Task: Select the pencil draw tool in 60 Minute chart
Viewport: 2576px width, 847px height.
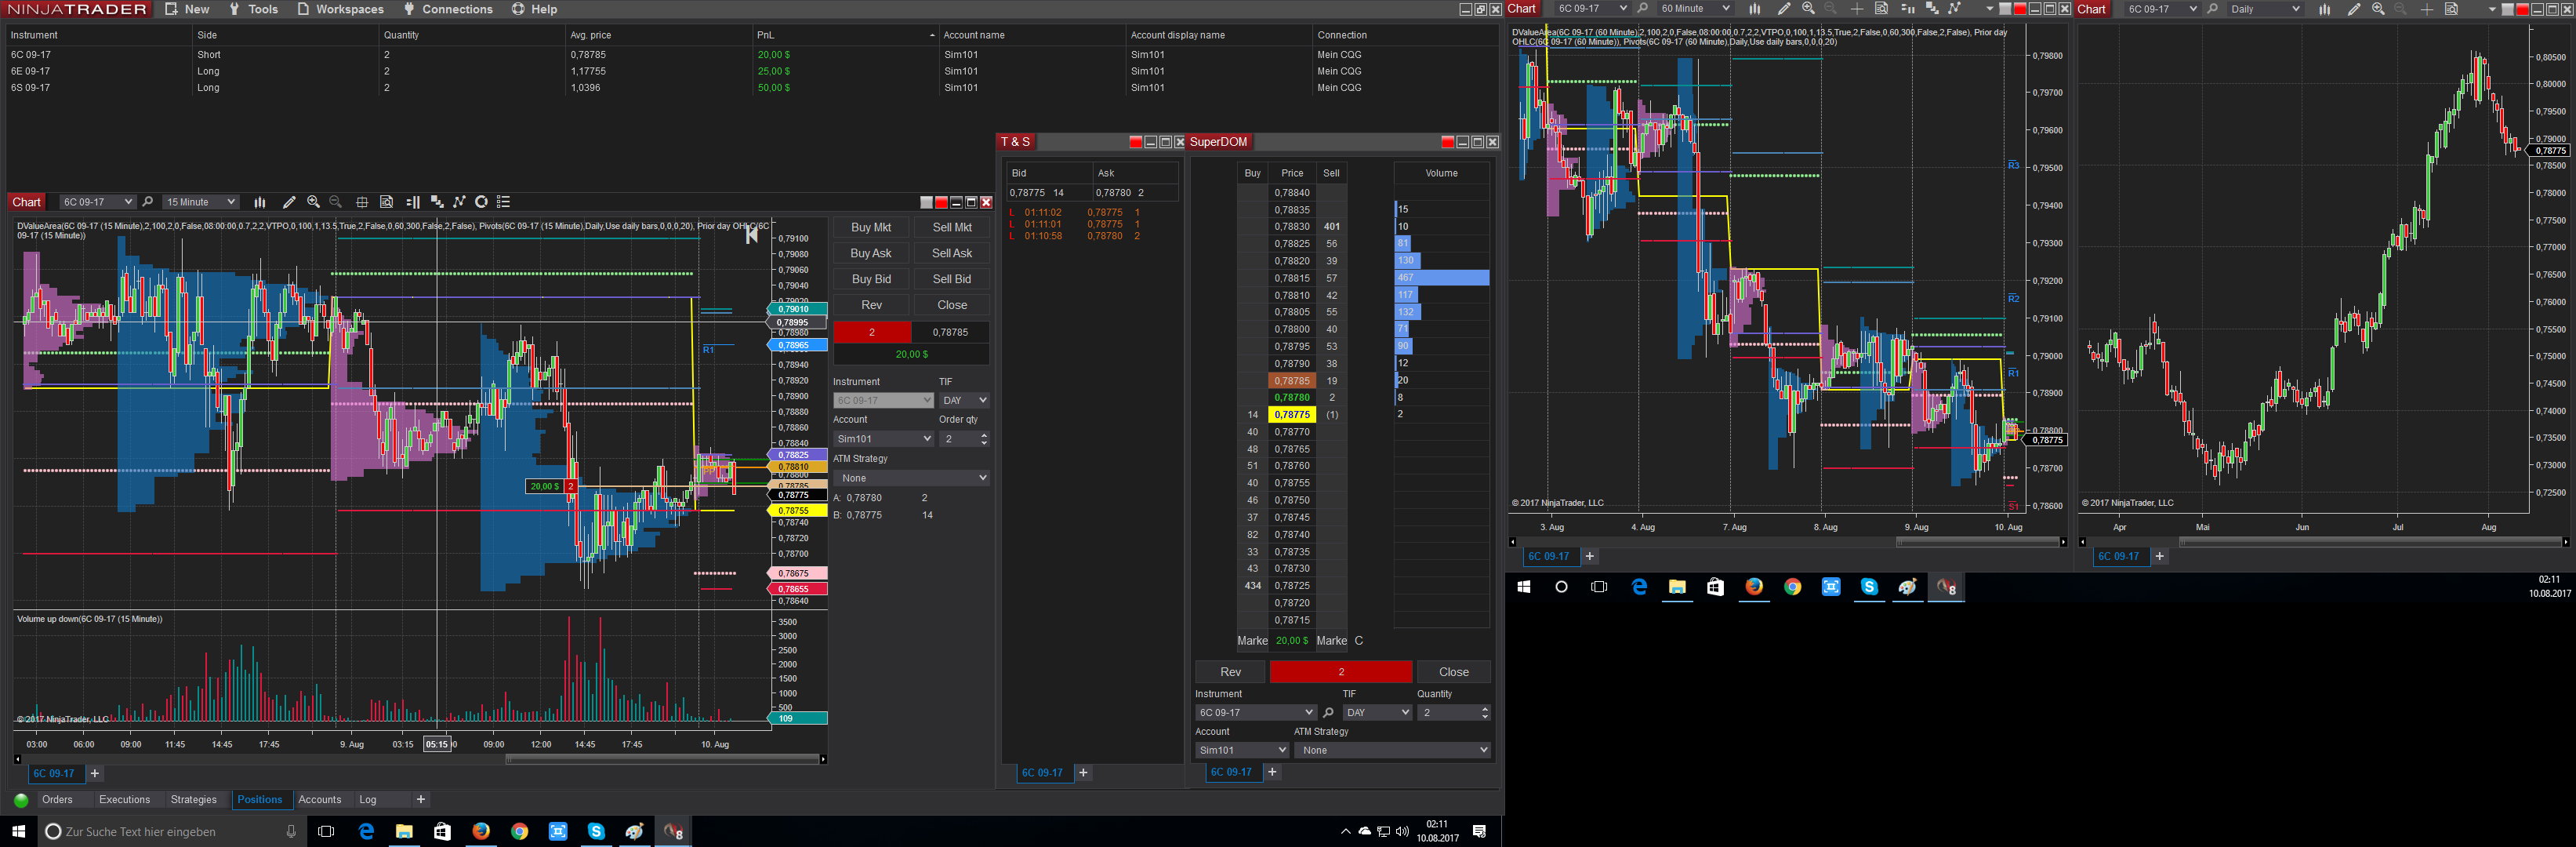Action: coord(1784,9)
